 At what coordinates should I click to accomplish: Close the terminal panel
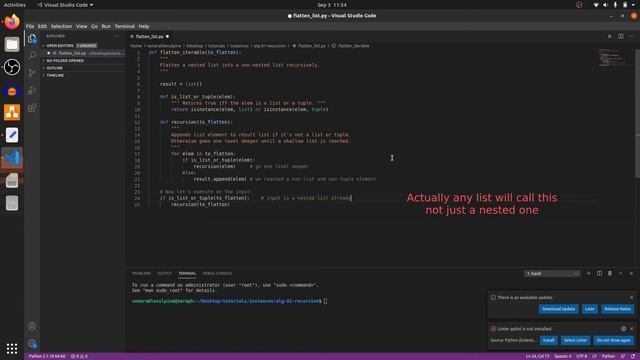(631, 273)
